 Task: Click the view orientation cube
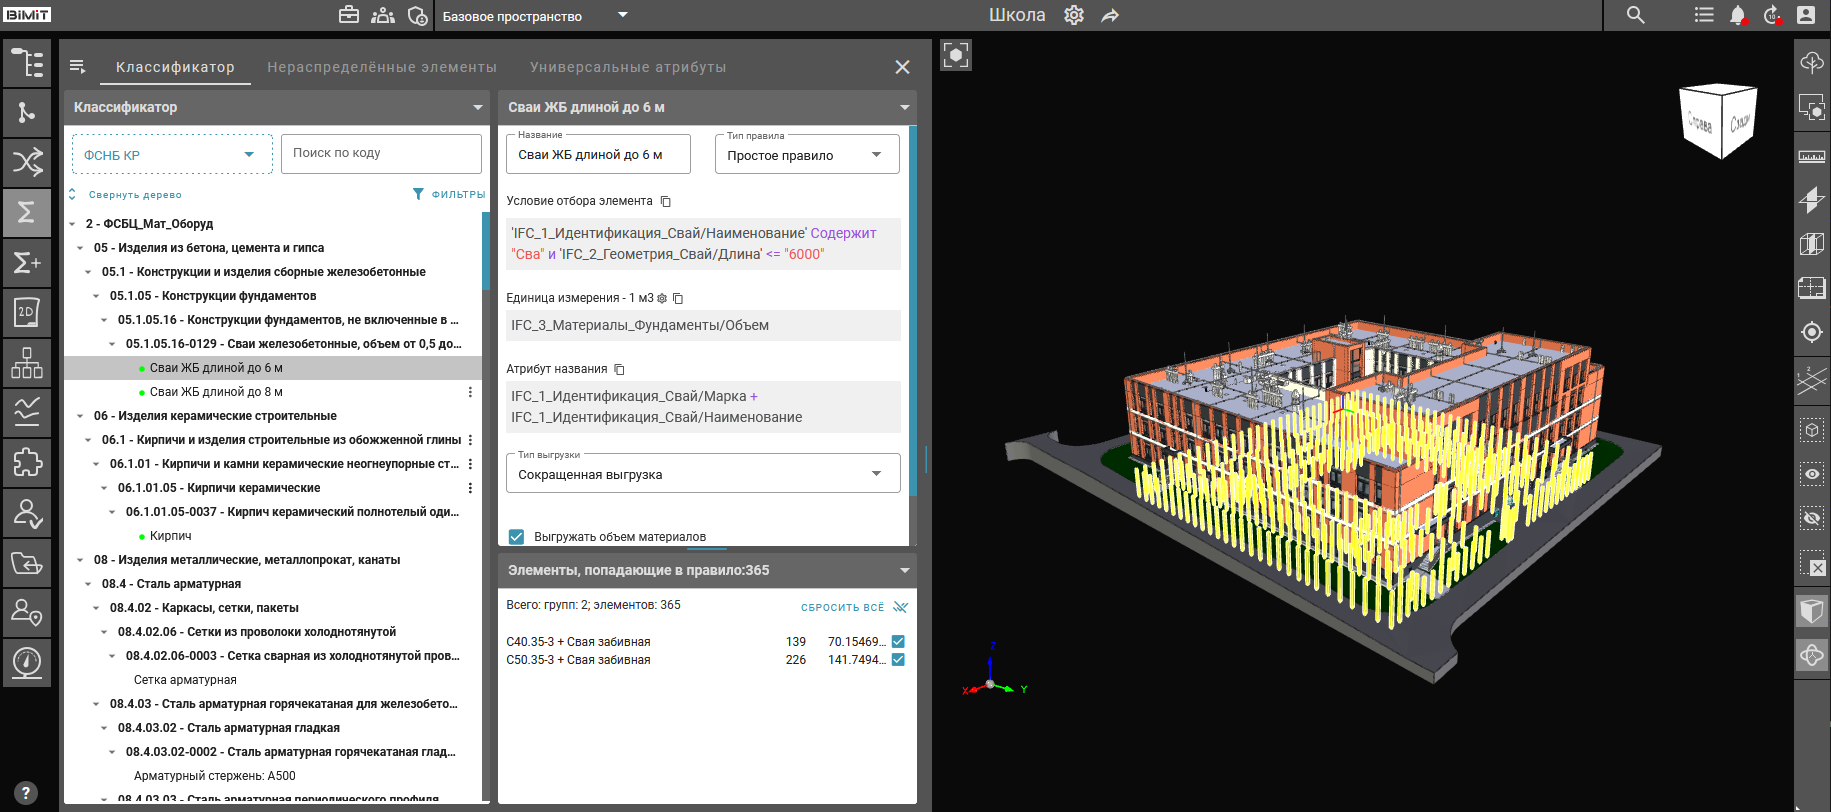(x=1719, y=122)
